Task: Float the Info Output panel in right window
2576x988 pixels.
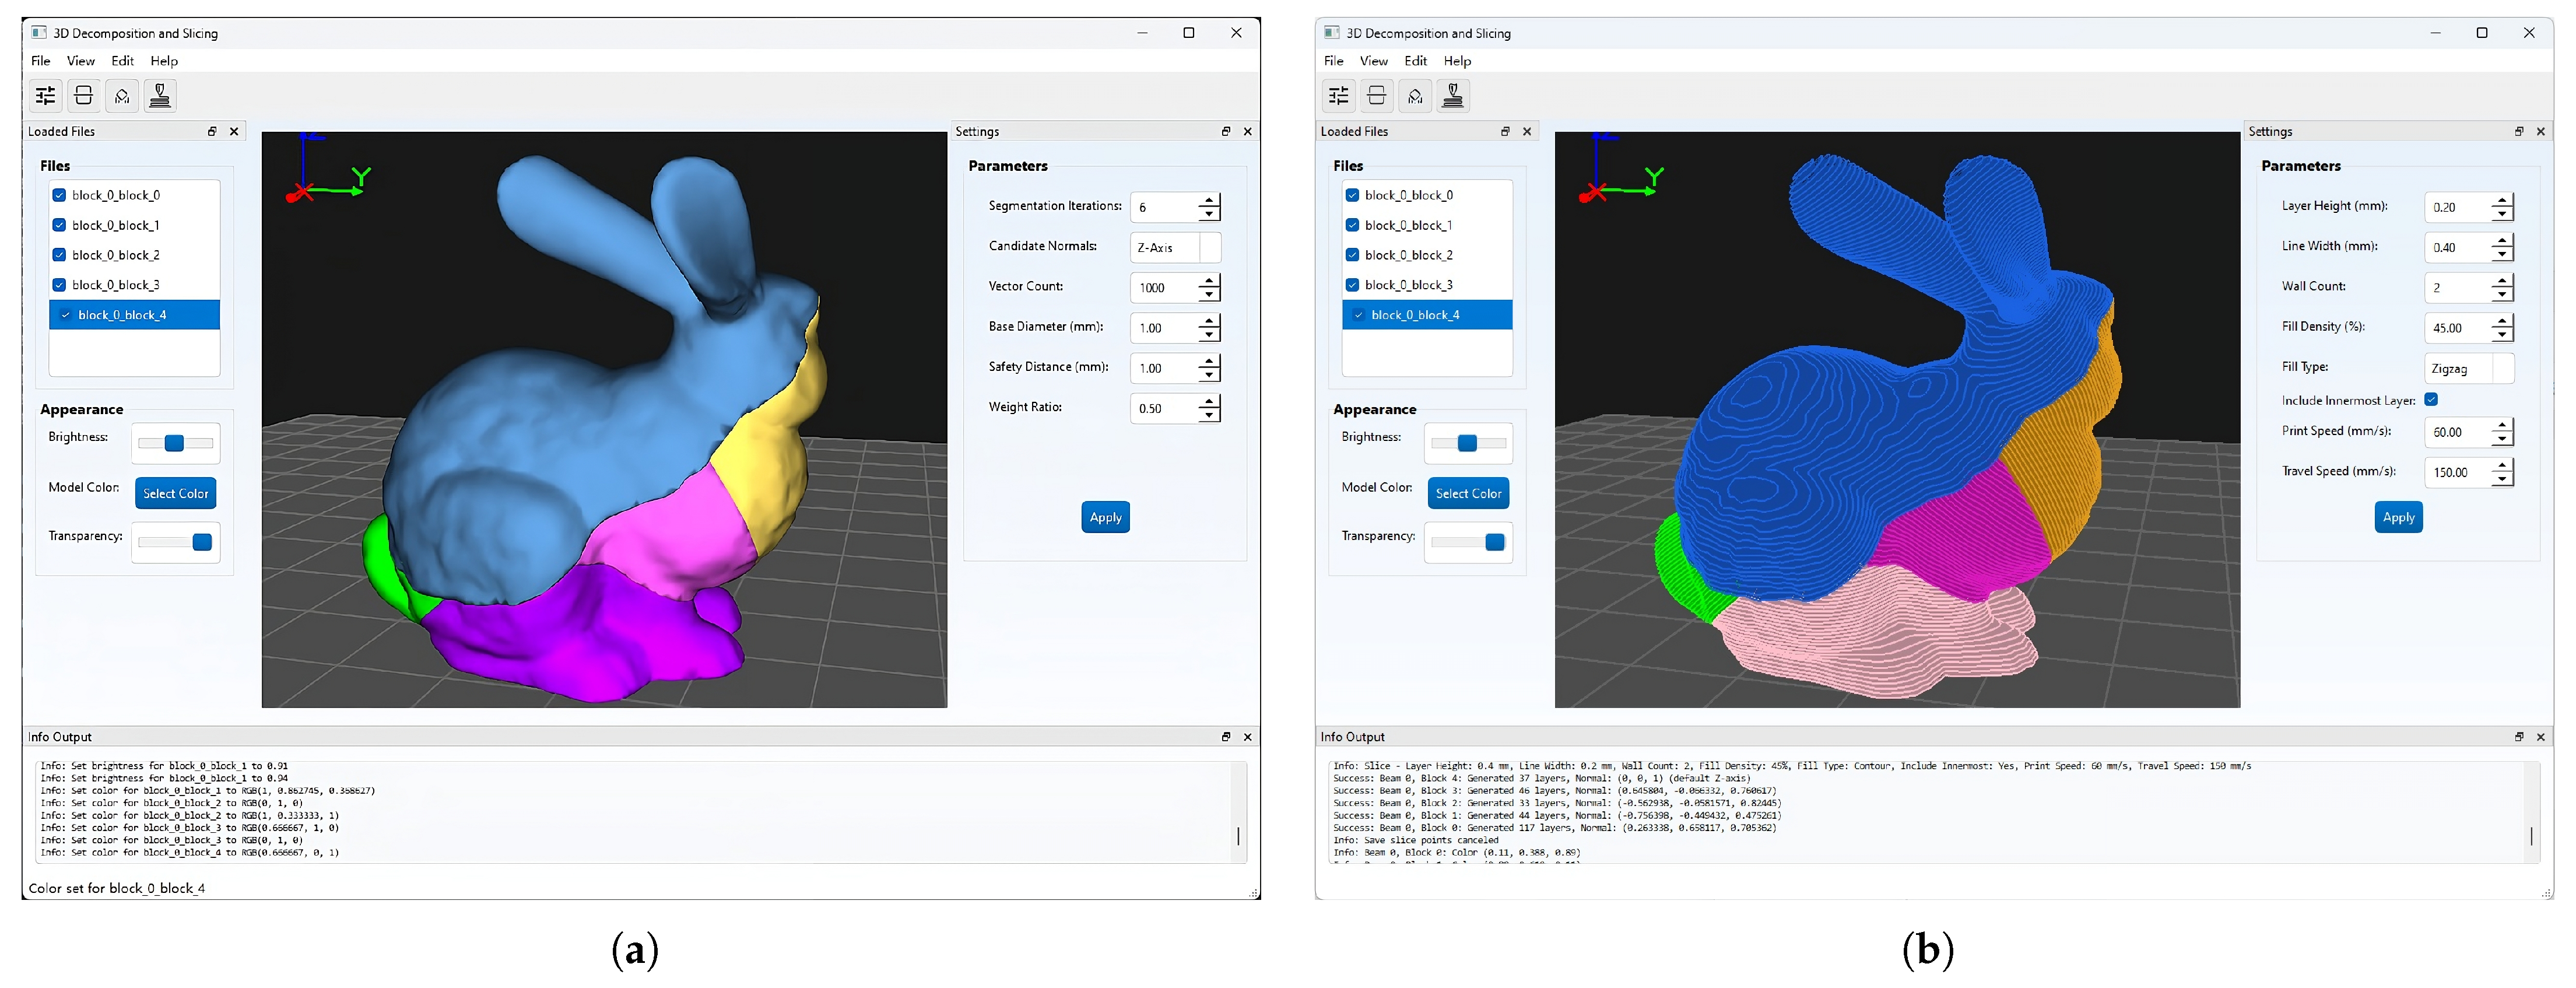Action: point(2519,737)
